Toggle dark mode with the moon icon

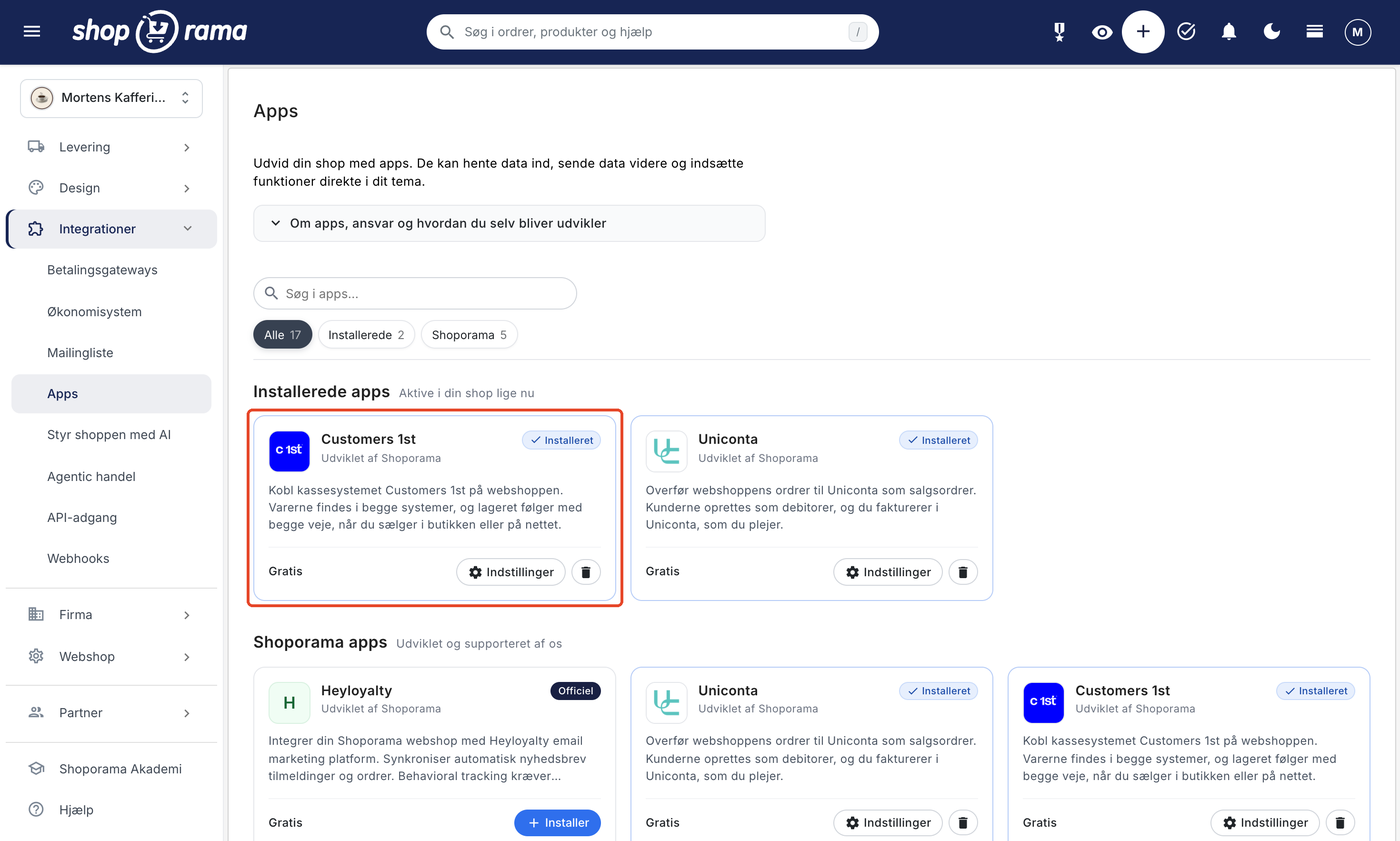[1272, 32]
